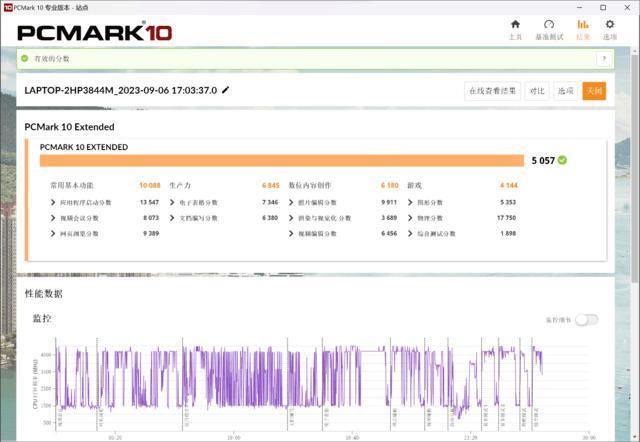
Task: Click the Gaming (游戏) score 4 144
Action: (x=509, y=185)
